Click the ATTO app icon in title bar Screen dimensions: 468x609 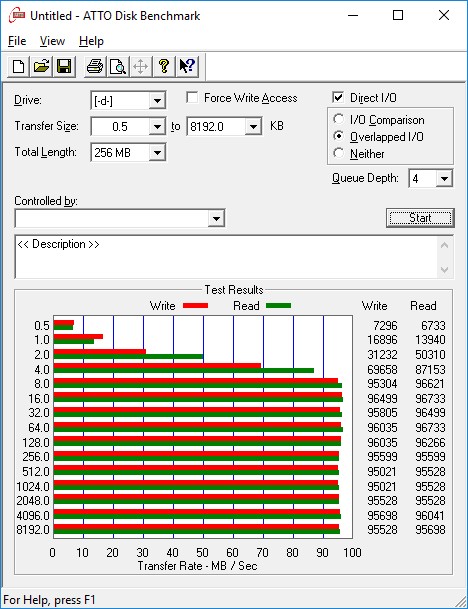(x=17, y=16)
